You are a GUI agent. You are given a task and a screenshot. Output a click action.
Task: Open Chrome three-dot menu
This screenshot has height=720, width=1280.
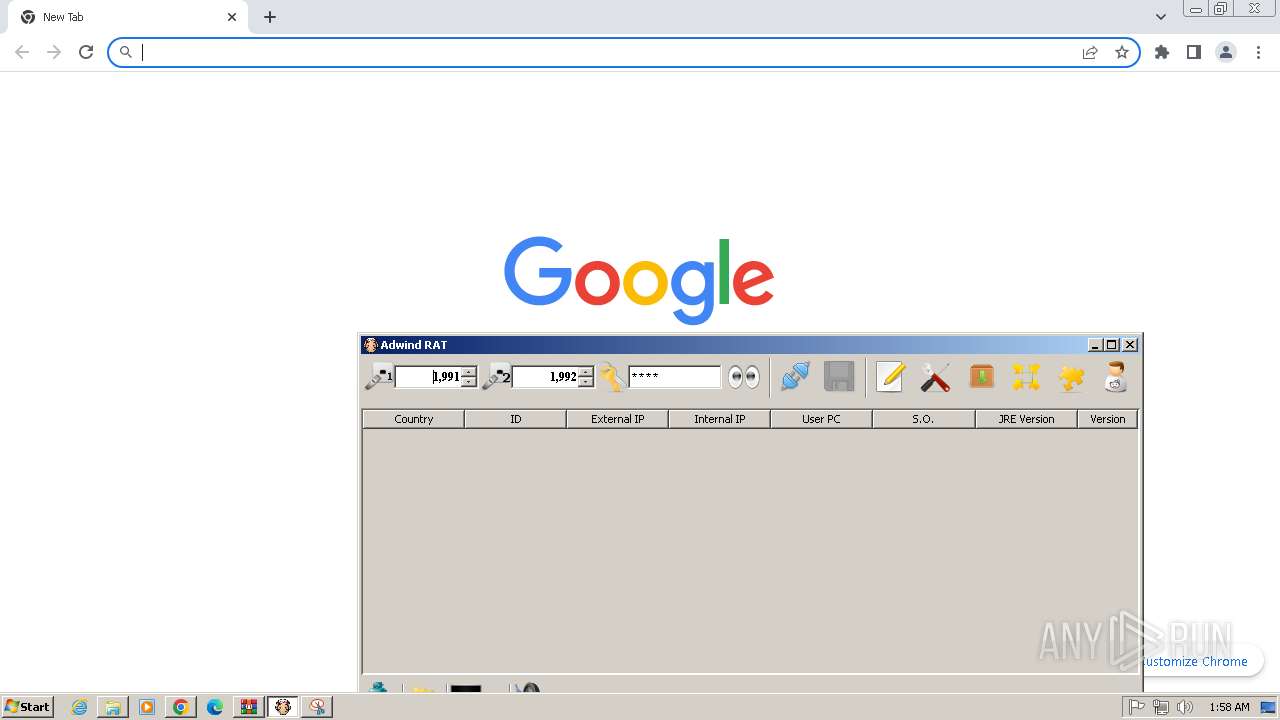coord(1259,52)
